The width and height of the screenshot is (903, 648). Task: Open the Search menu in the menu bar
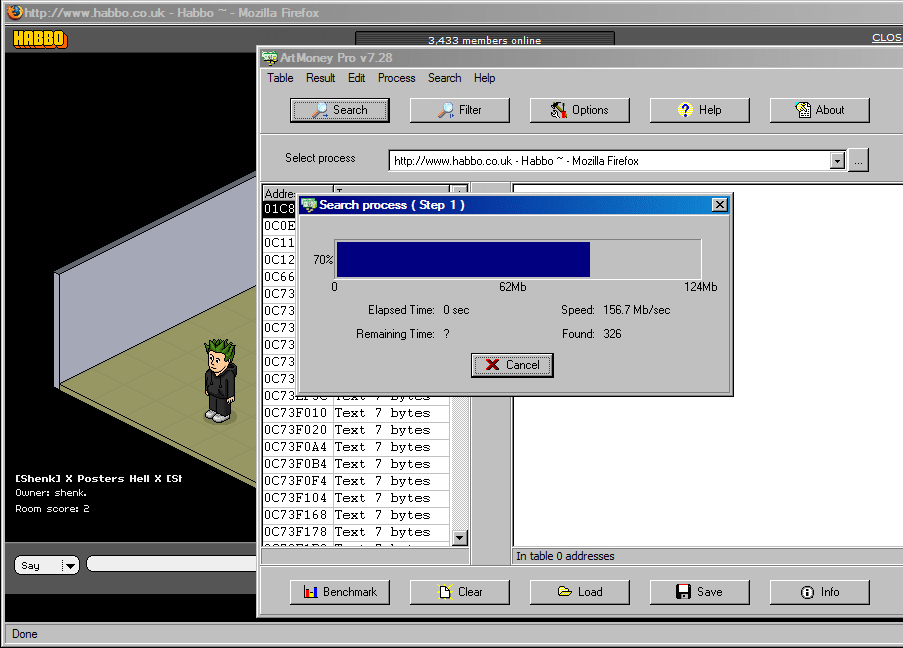(x=445, y=78)
